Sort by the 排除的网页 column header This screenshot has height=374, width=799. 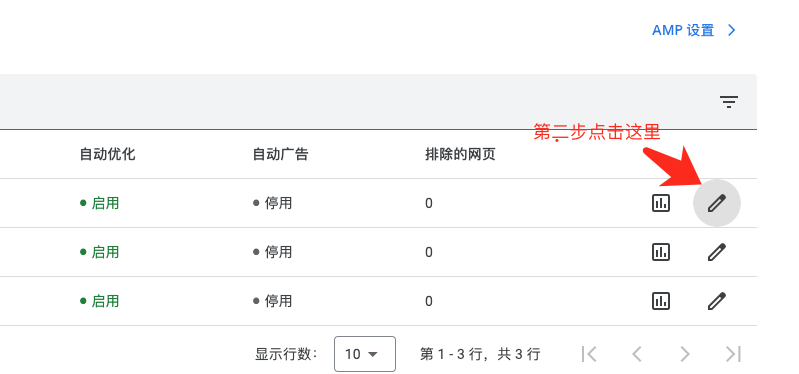(460, 154)
